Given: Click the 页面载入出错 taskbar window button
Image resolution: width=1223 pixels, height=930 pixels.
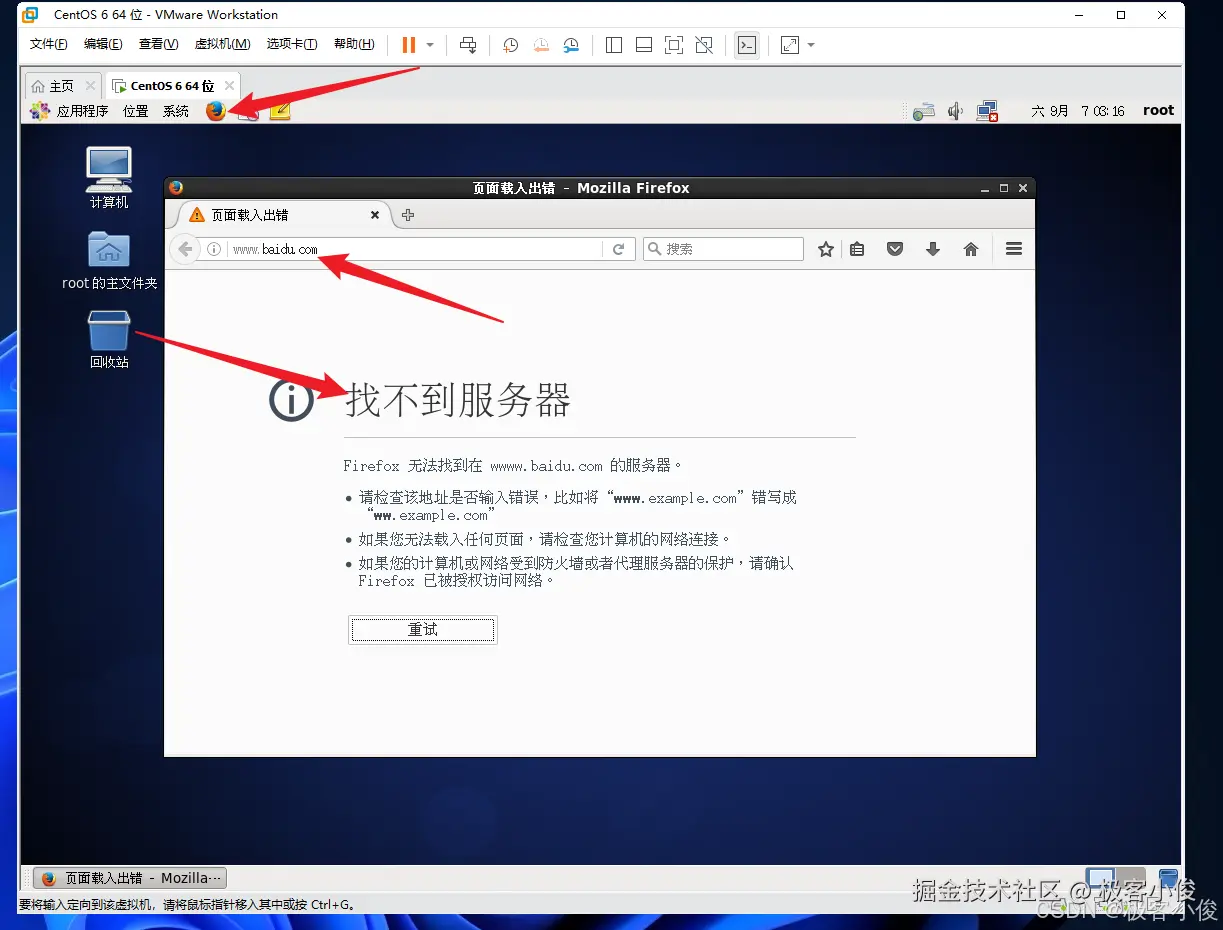Looking at the screenshot, I should (130, 878).
